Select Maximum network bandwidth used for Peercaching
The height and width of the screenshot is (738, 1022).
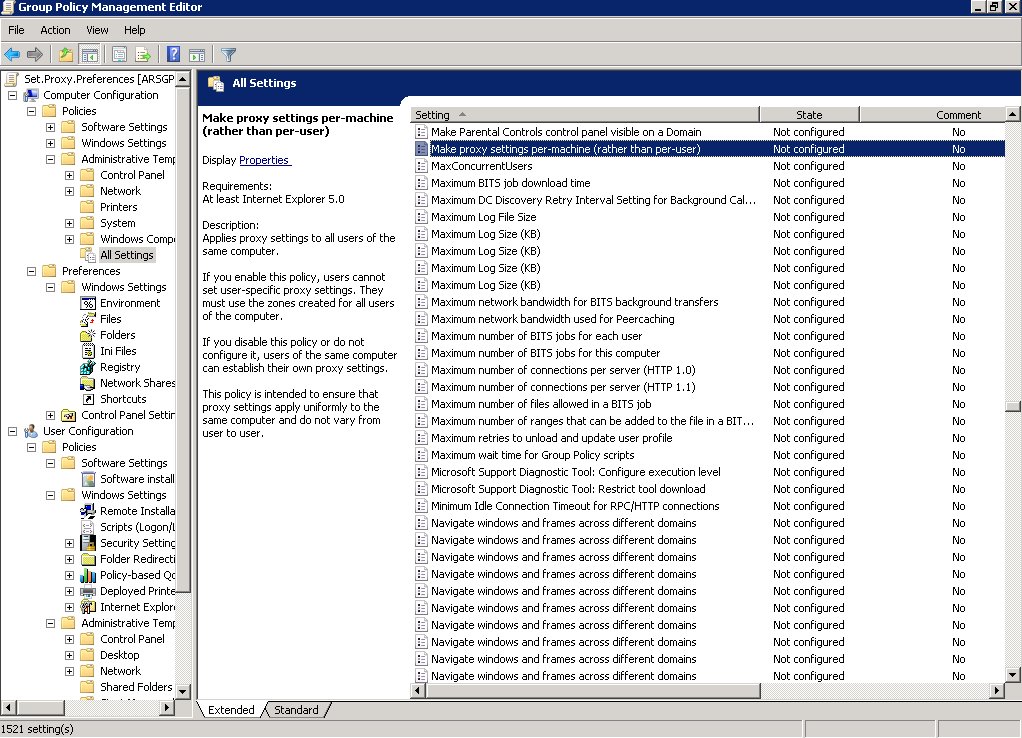[x=710, y=319]
